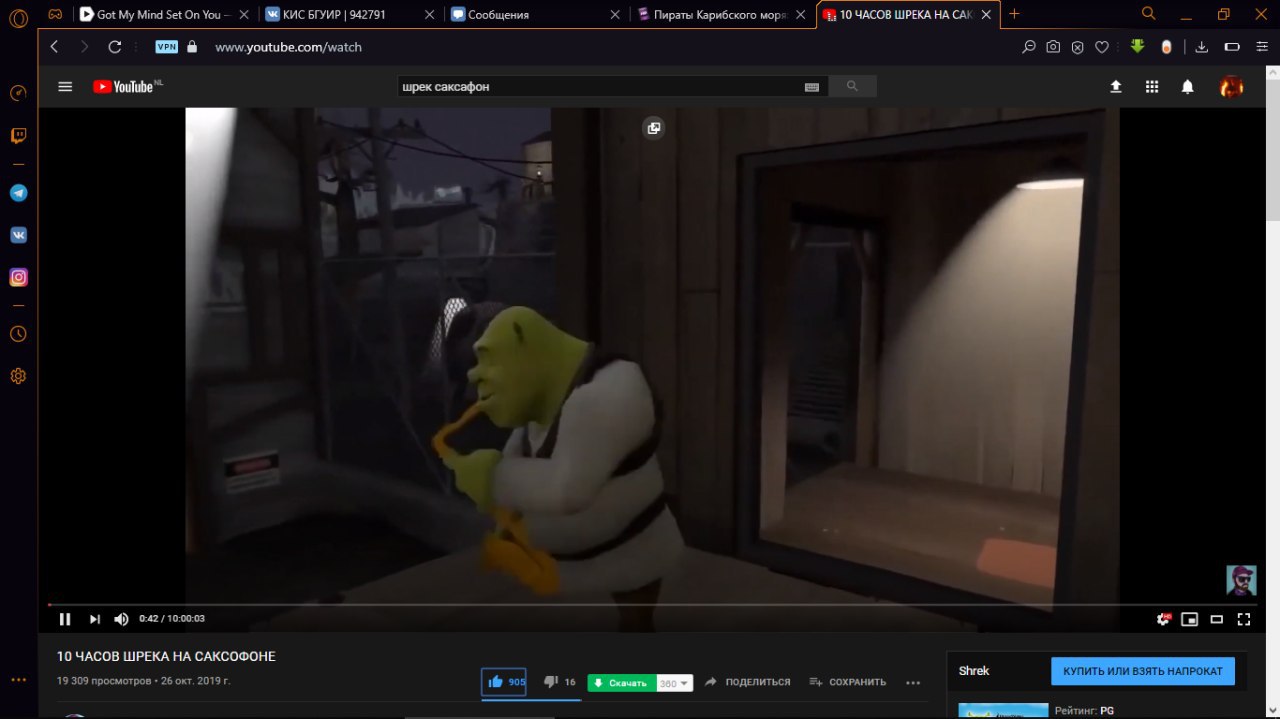The width and height of the screenshot is (1280, 719).
Task: Open YouTube guide hamburger menu
Action: pos(65,87)
